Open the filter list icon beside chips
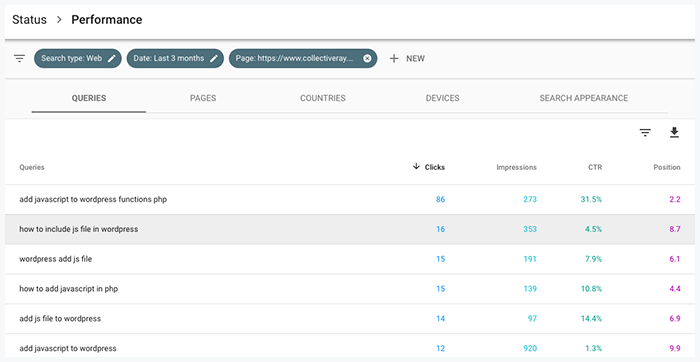The height and width of the screenshot is (362, 700). tap(19, 58)
